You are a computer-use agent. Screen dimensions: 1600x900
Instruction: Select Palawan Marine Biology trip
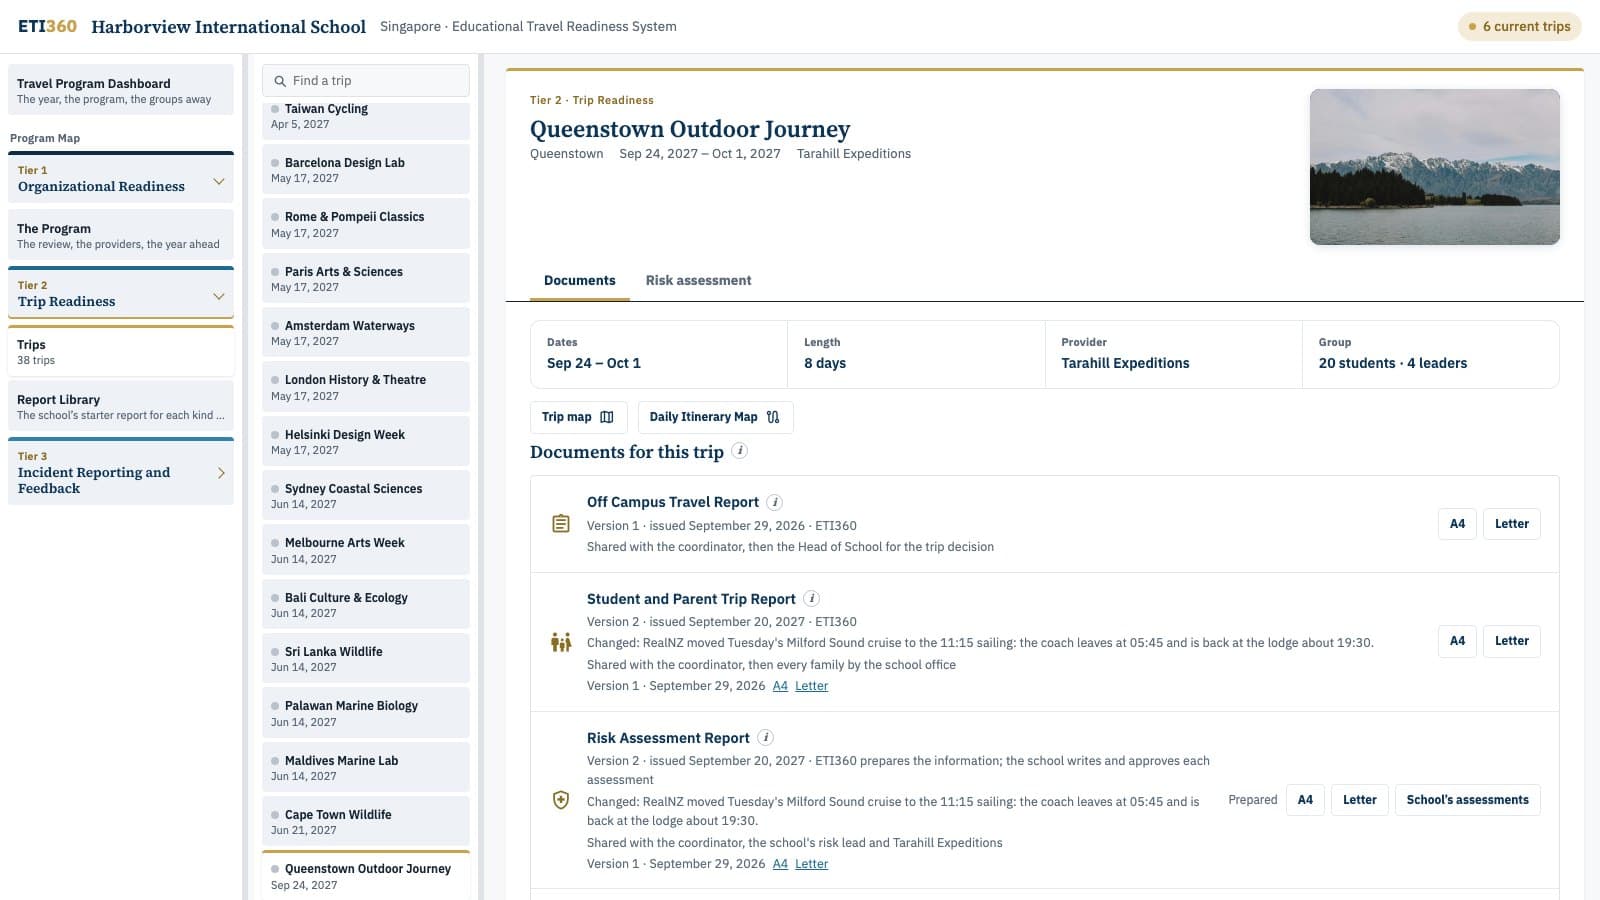(366, 713)
